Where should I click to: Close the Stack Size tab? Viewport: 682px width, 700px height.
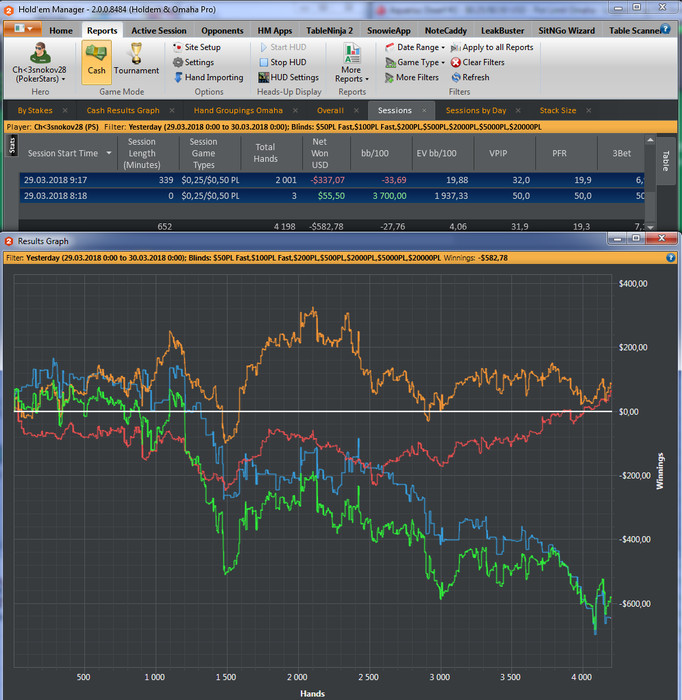[589, 110]
